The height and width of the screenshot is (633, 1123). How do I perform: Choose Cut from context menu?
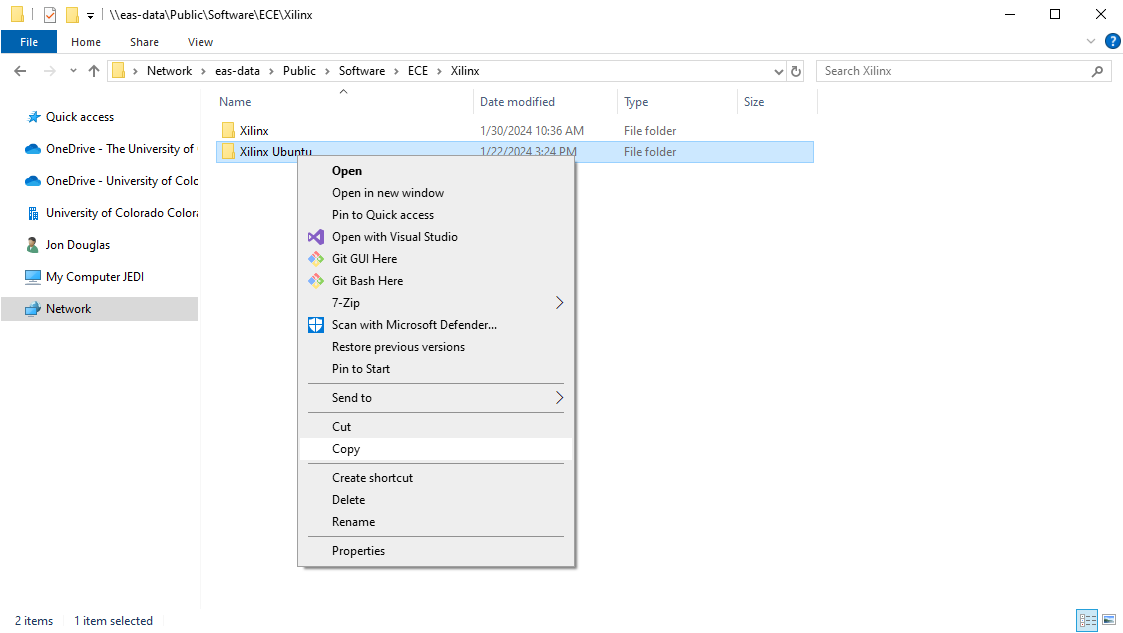pos(436,427)
